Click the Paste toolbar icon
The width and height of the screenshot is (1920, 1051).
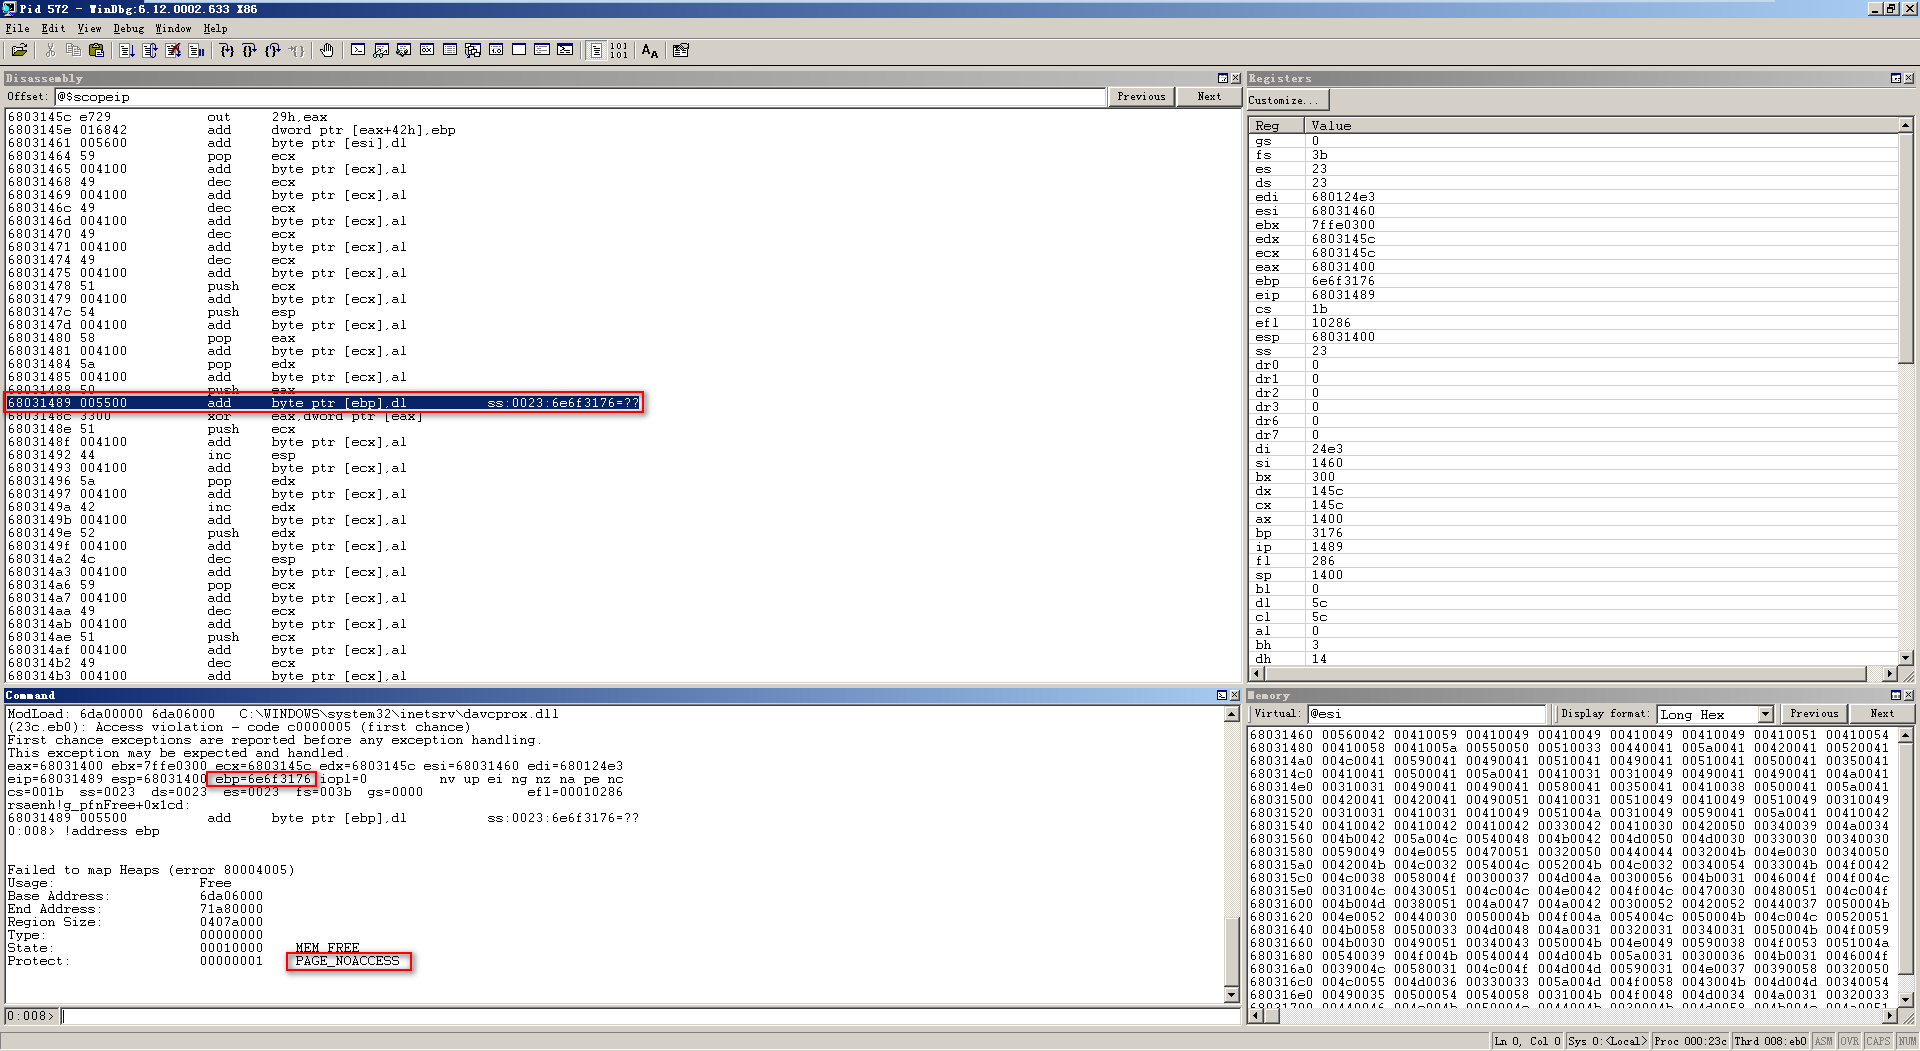point(96,50)
